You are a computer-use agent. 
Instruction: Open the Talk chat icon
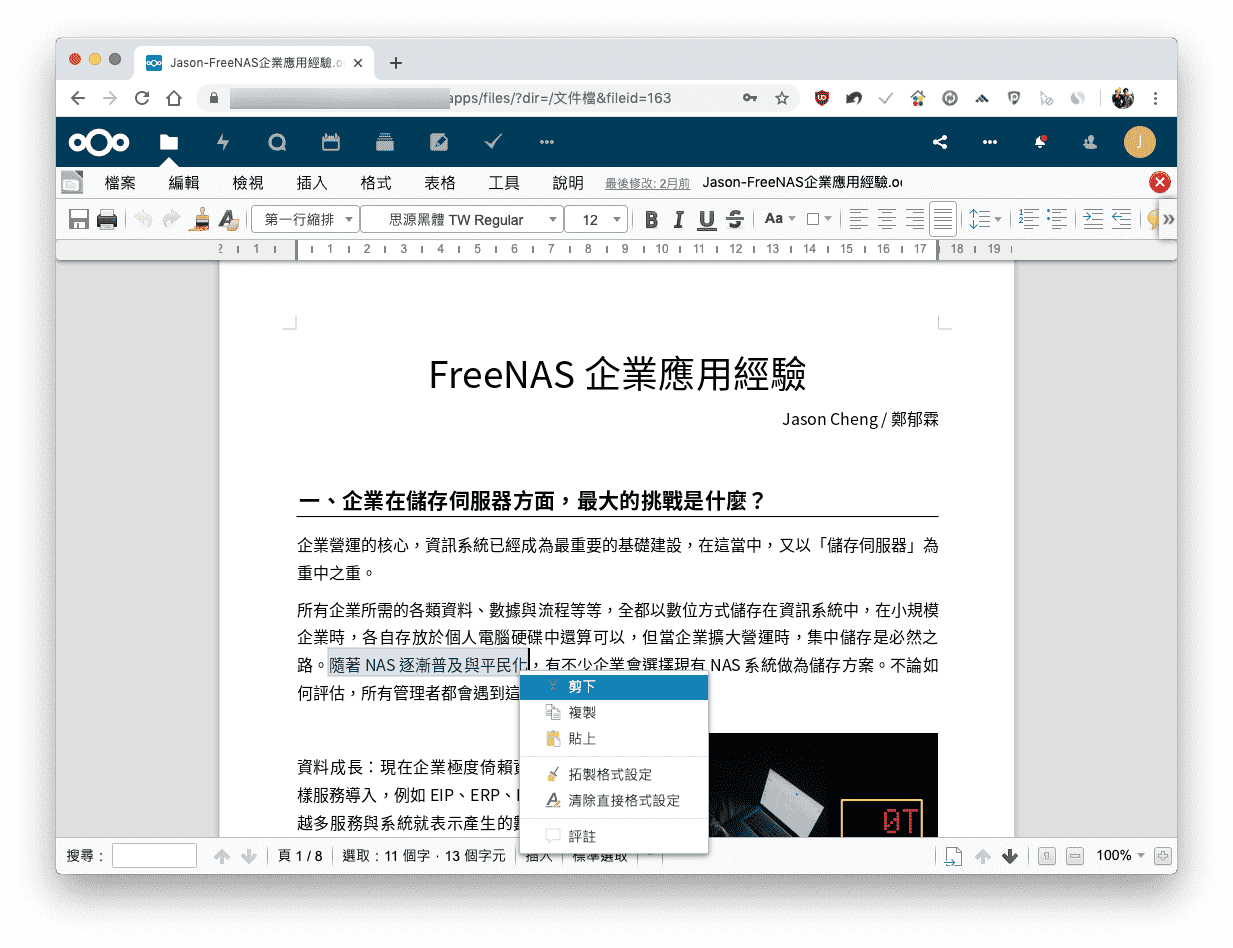(x=277, y=142)
